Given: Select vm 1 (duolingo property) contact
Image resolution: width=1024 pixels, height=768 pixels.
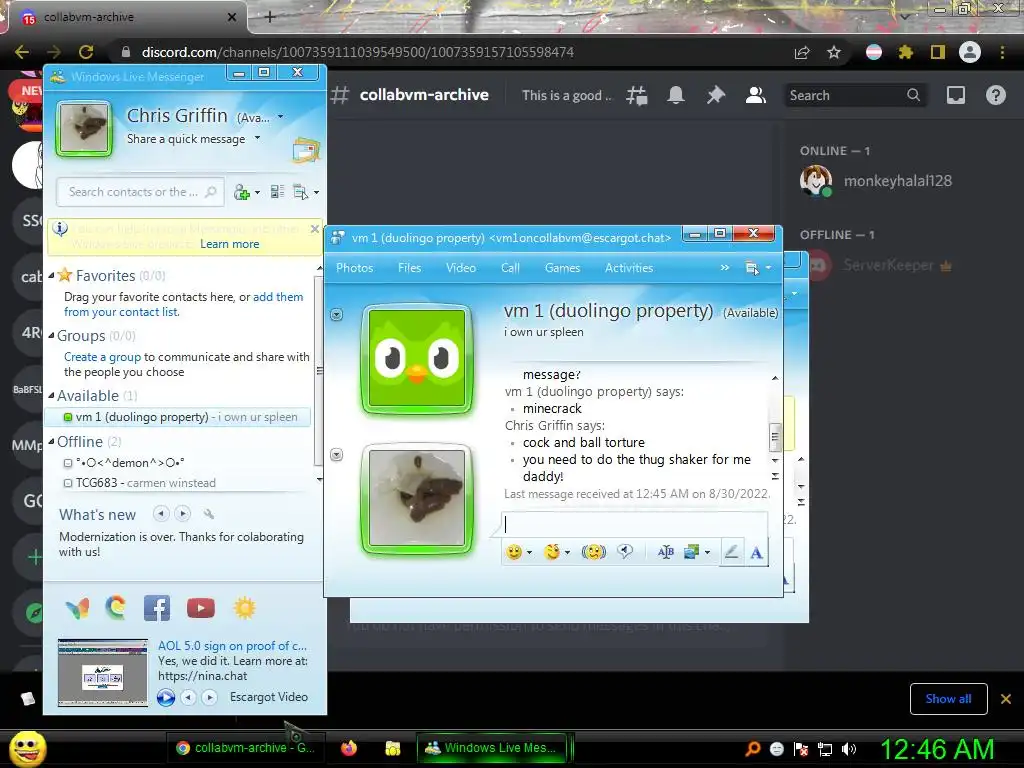Looking at the screenshot, I should (178, 417).
